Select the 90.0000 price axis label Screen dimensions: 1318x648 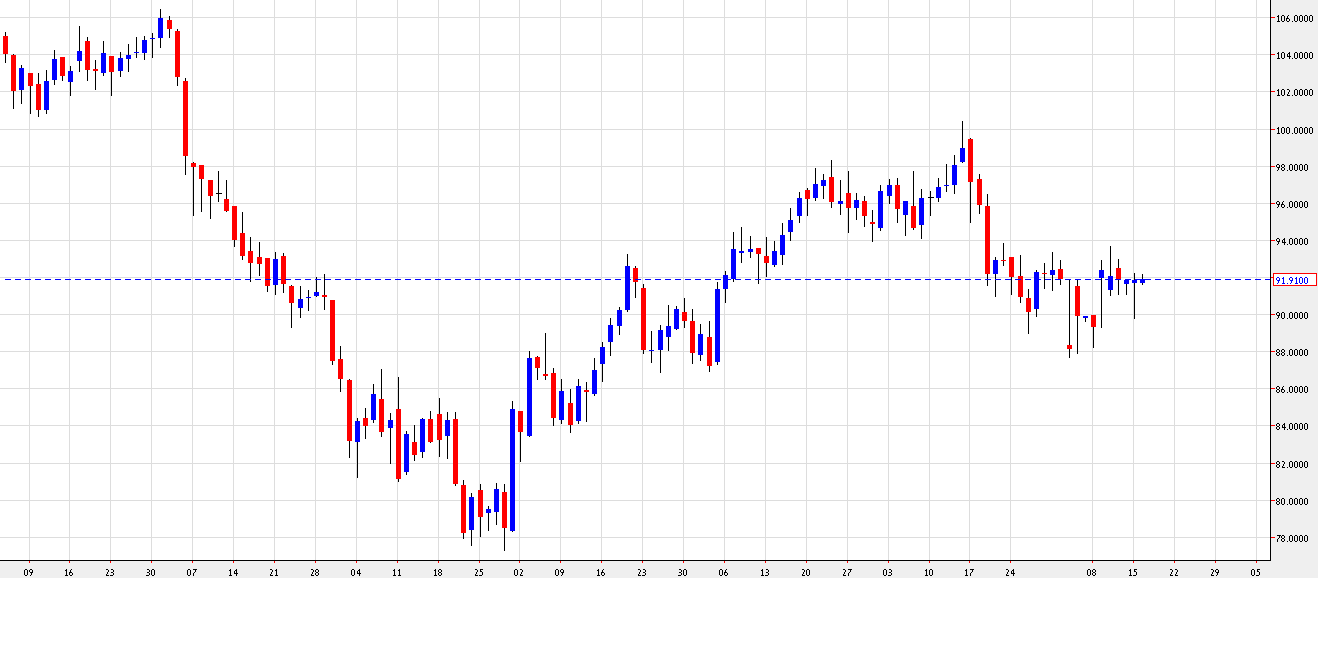tap(1294, 315)
